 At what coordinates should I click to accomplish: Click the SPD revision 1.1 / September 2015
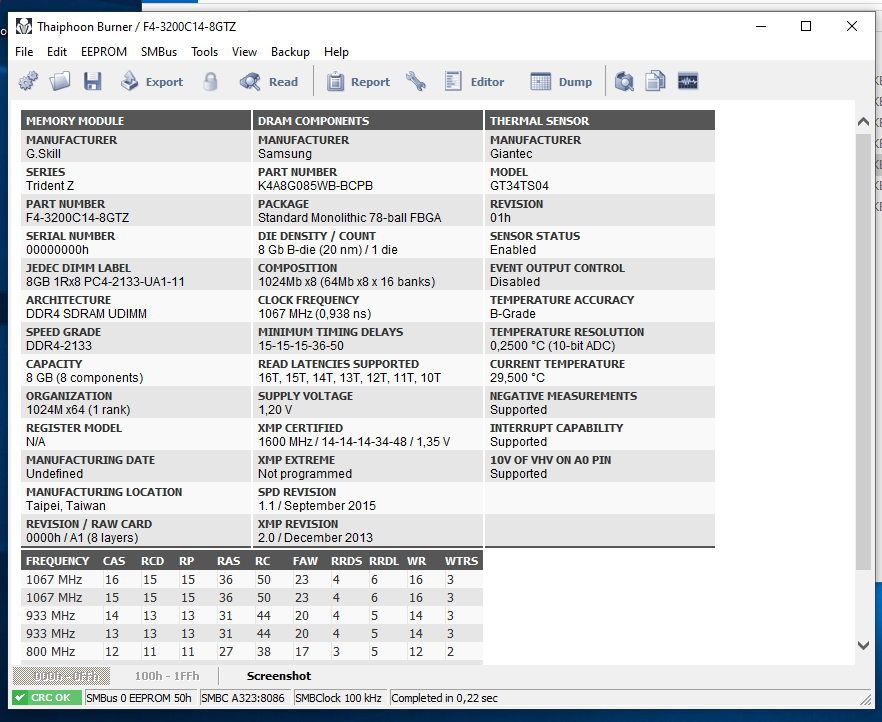click(x=317, y=506)
